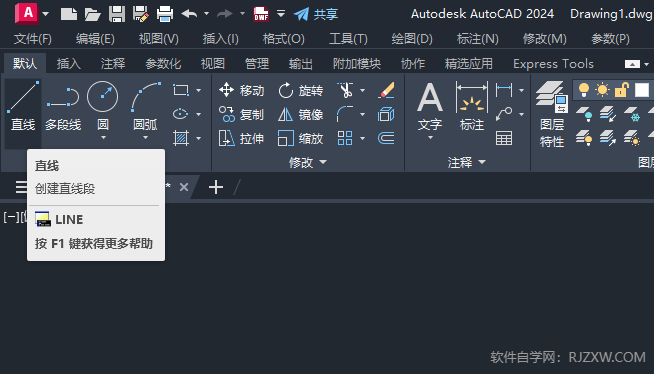
Task: Select the Polyline (多段线) tool
Action: point(63,106)
